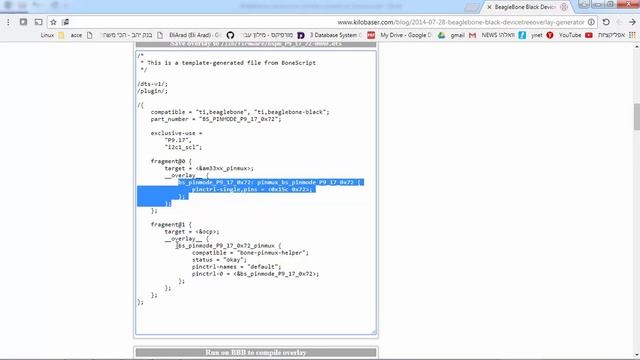Close the BeagleBone Black tab

coord(489,7)
